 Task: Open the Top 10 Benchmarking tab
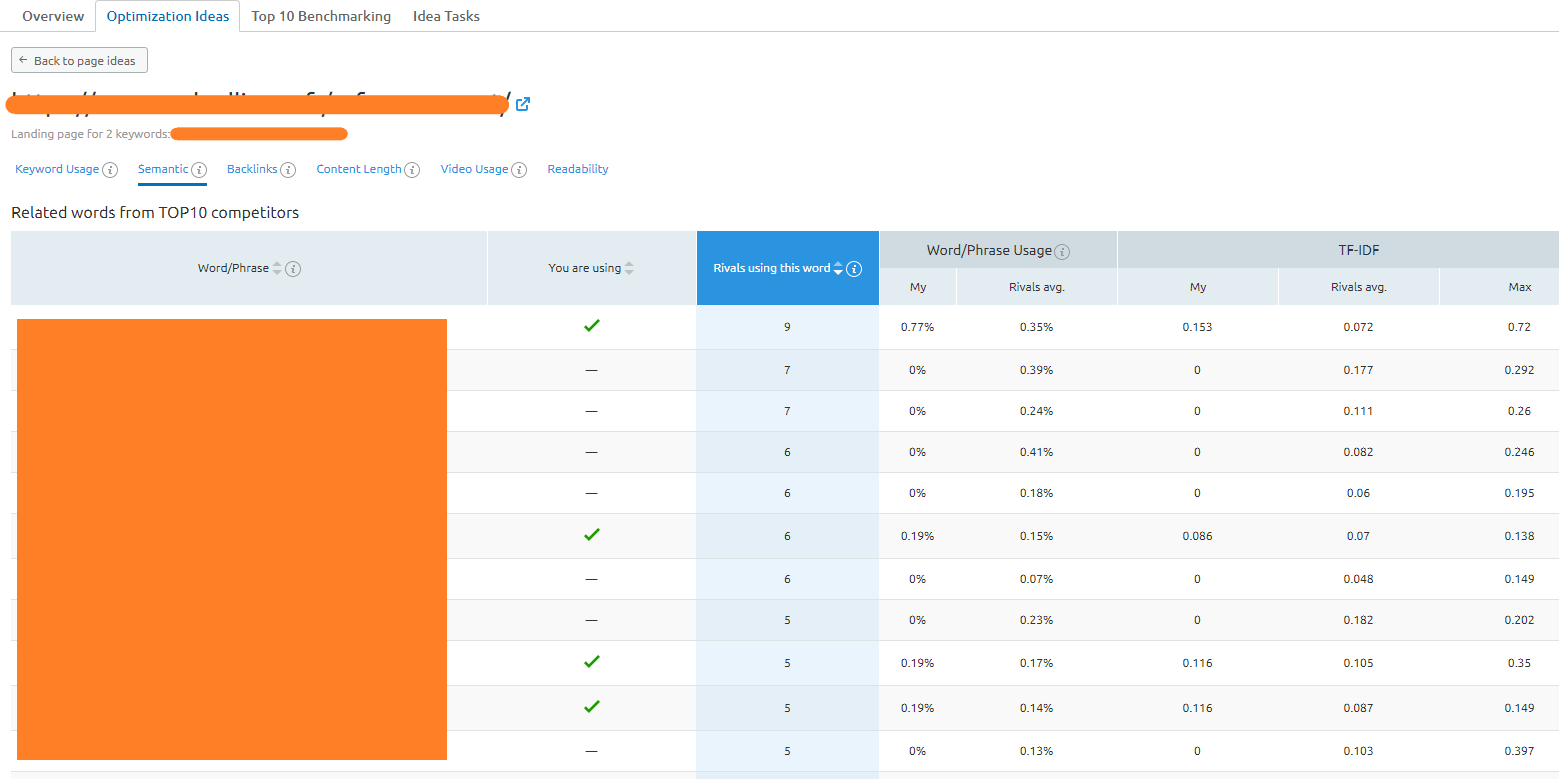pyautogui.click(x=321, y=16)
